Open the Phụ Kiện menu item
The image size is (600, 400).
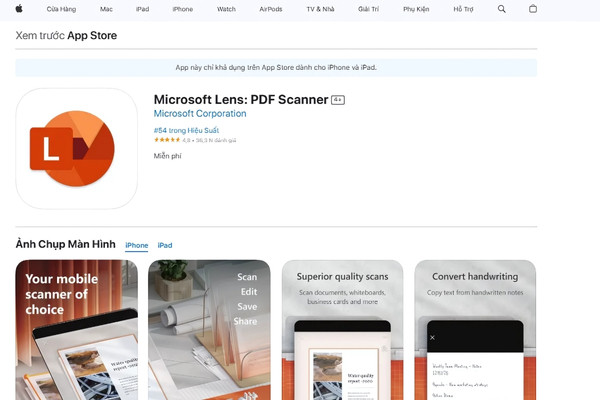click(x=416, y=9)
